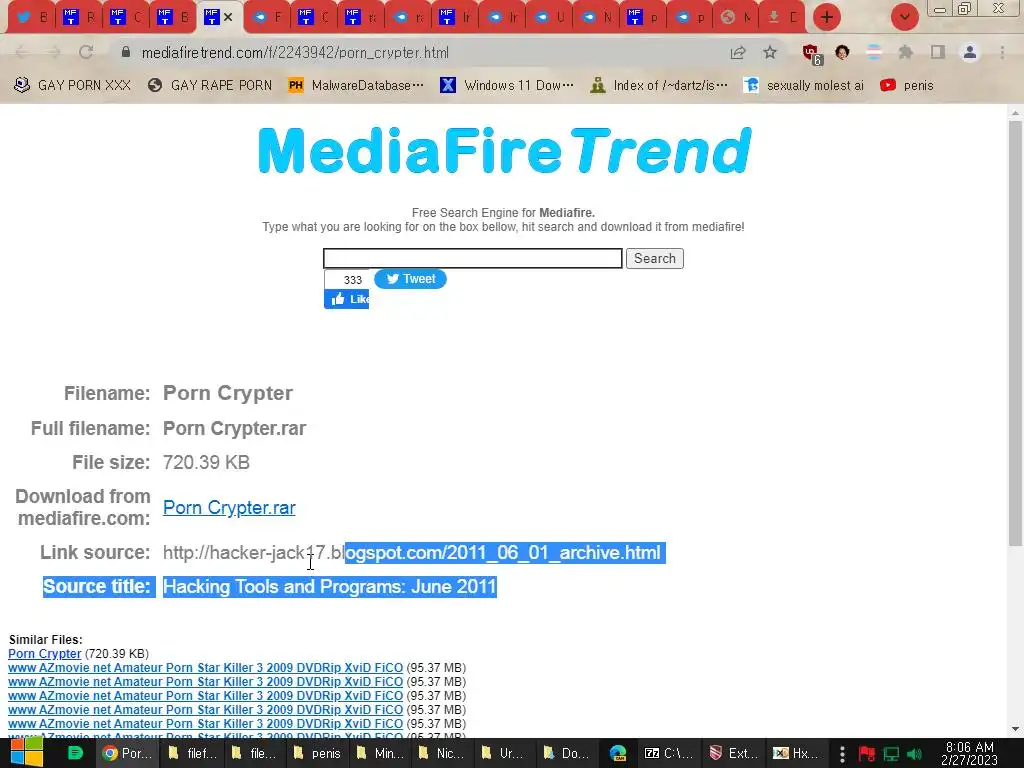Image resolution: width=1024 pixels, height=768 pixels.
Task: Click the 'Source title:' label
Action: coord(97,586)
